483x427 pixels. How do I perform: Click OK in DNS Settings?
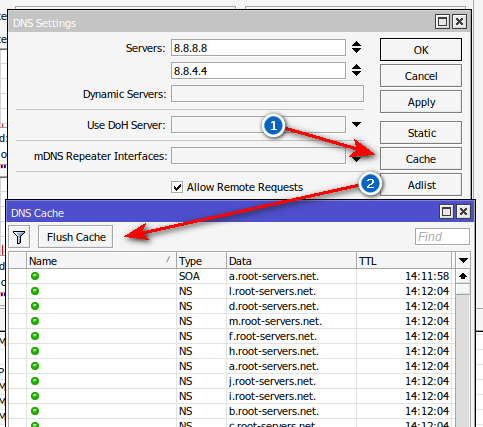pos(421,50)
